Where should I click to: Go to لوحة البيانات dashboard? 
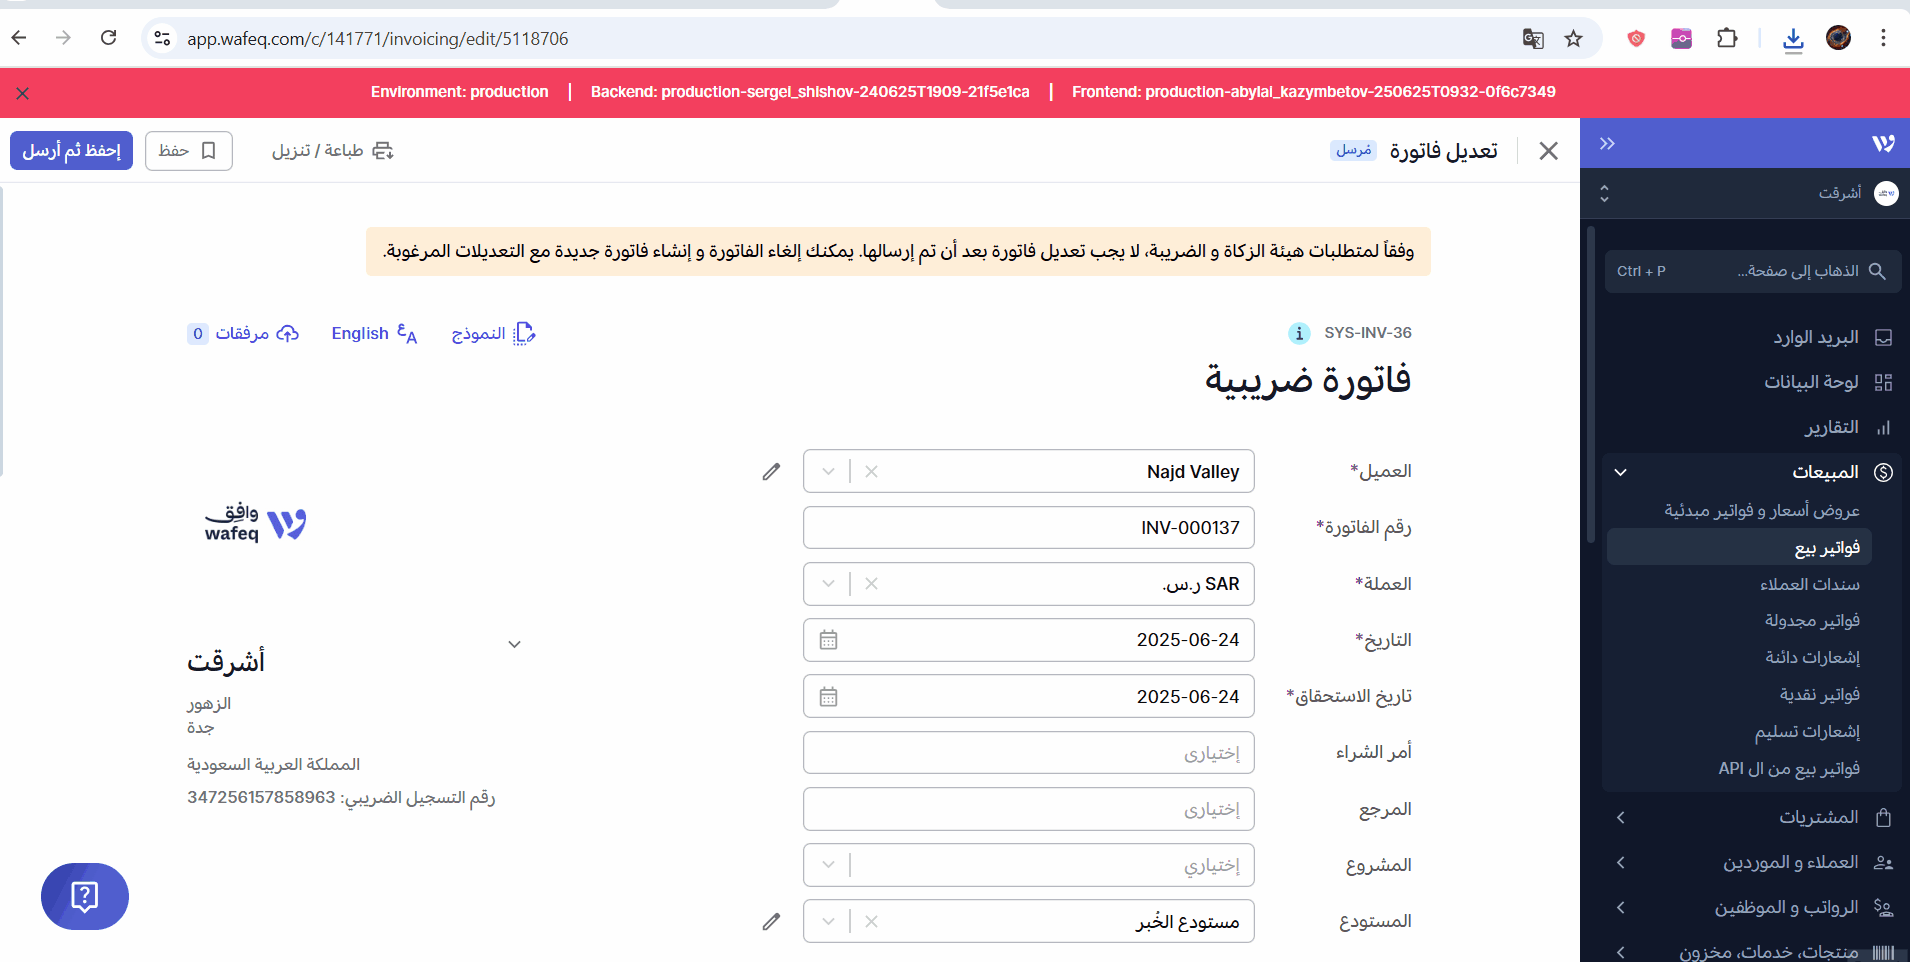[x=1811, y=382]
